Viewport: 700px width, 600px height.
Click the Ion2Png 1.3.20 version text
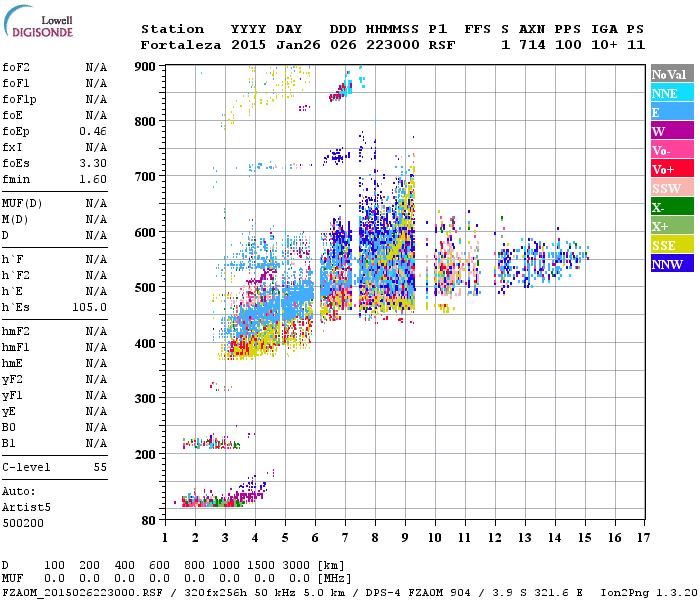(x=649, y=592)
